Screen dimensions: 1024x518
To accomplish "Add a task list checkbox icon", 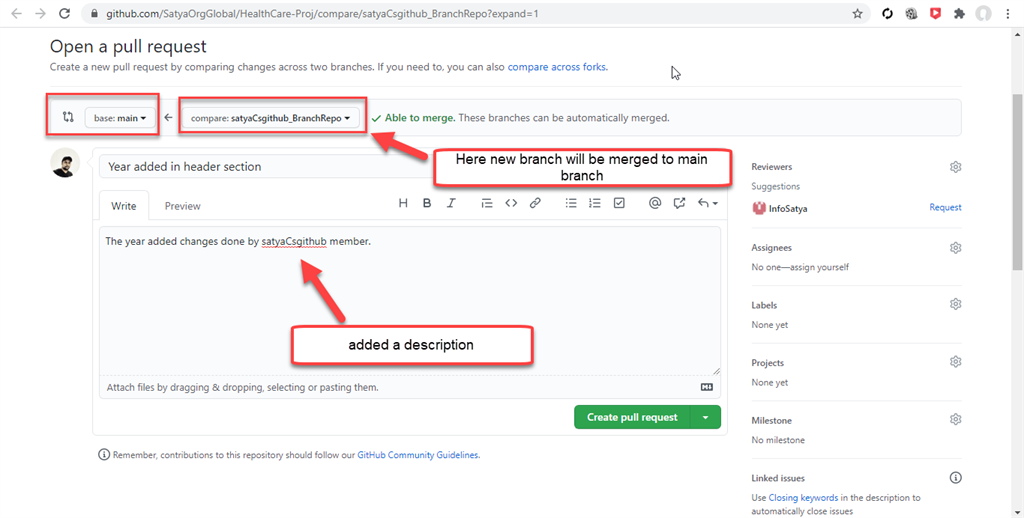I will click(x=619, y=203).
